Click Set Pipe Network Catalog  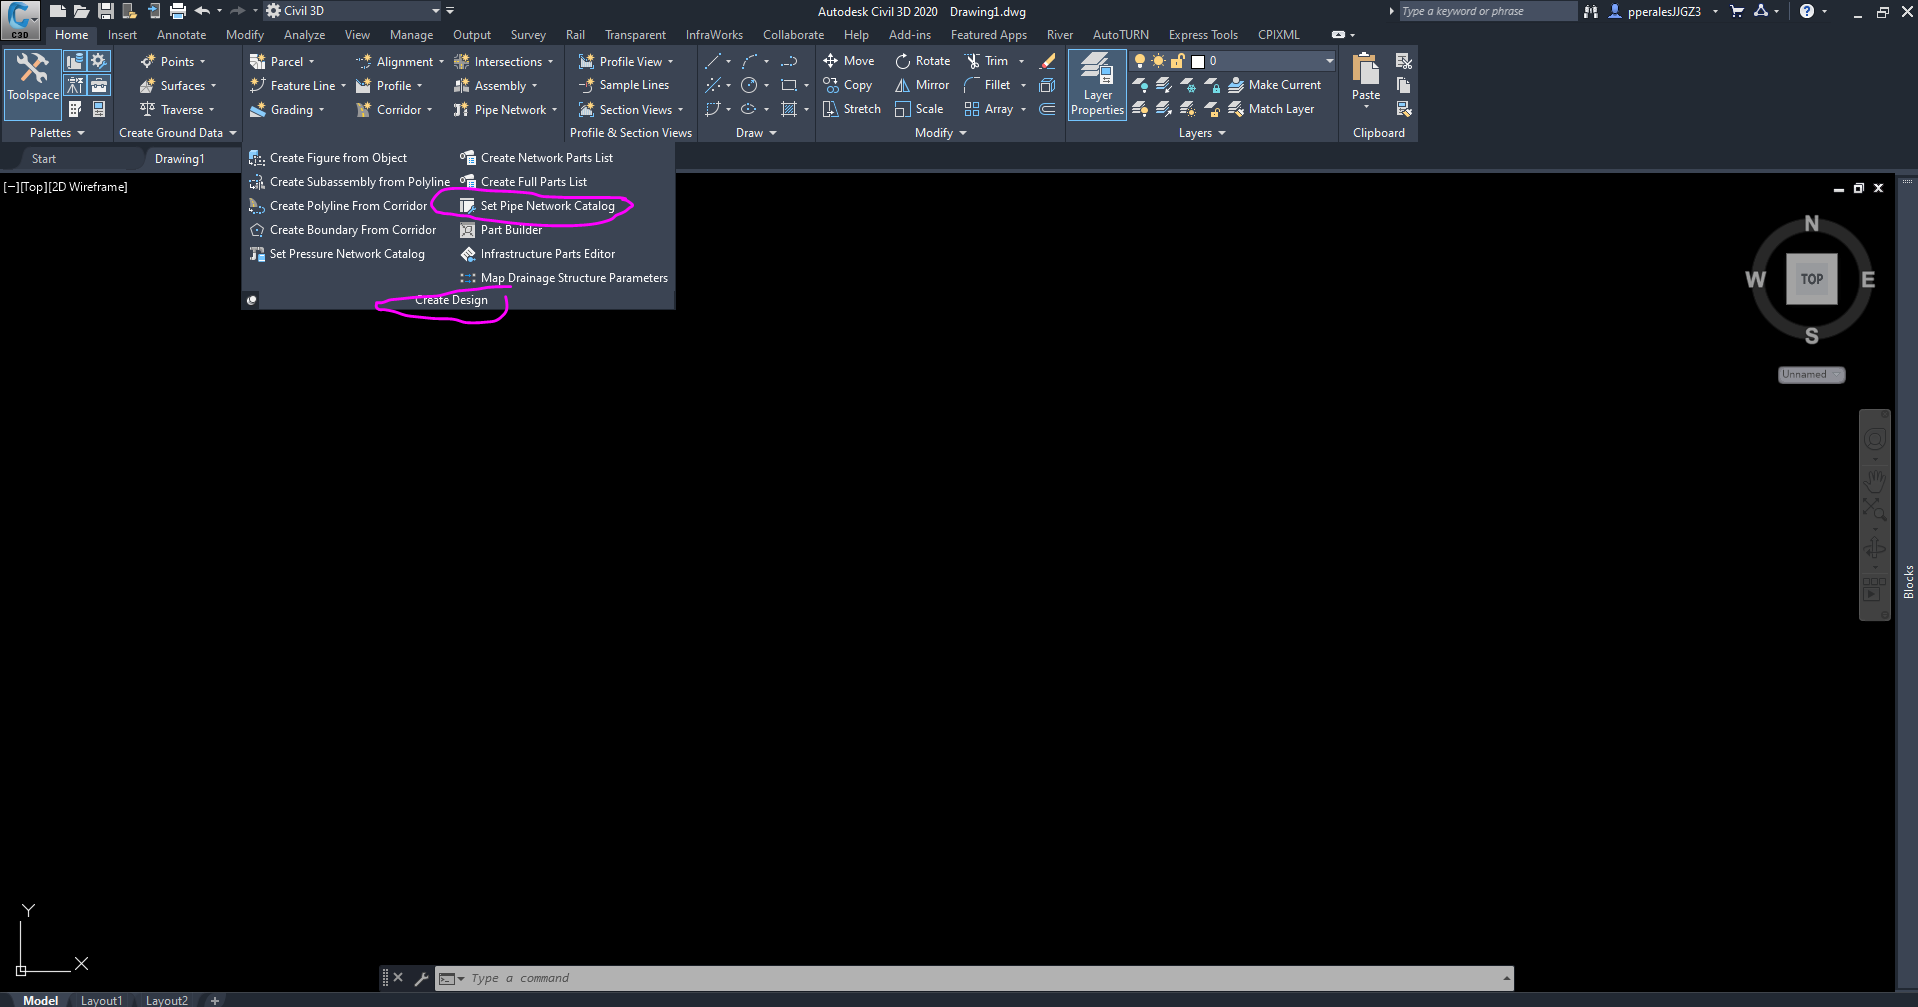point(537,206)
